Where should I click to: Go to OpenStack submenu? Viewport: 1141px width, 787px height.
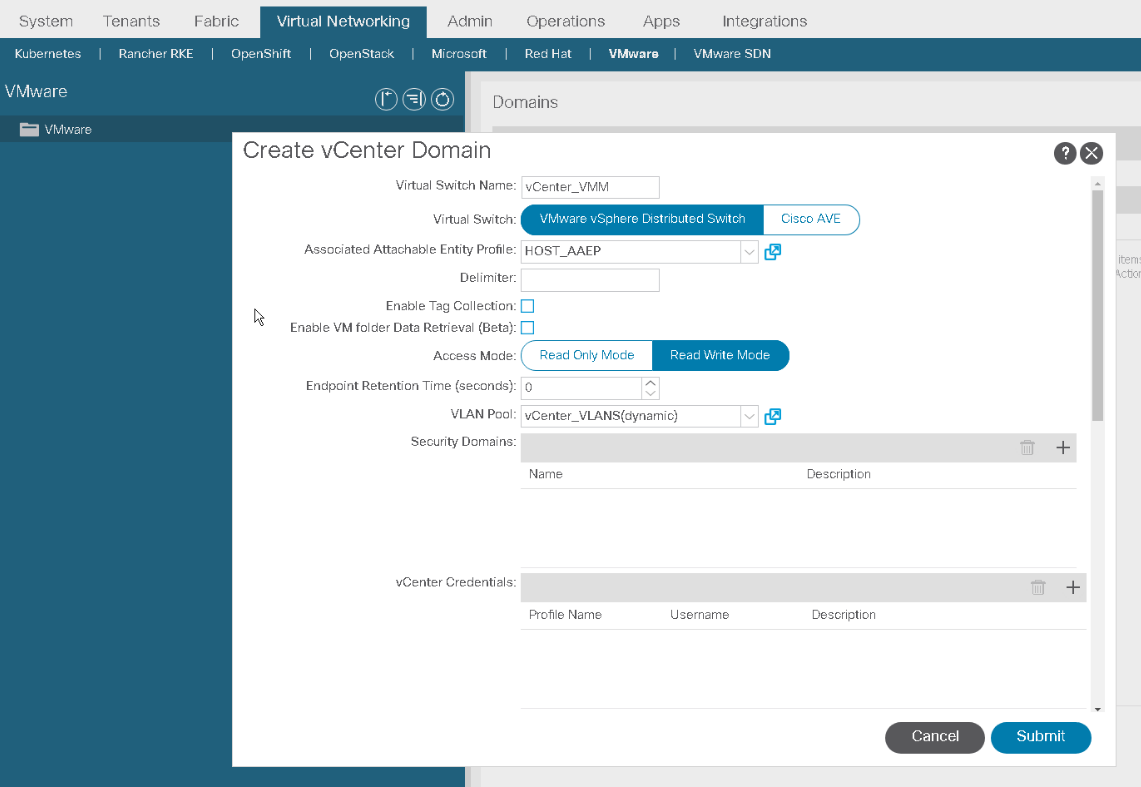pyautogui.click(x=361, y=54)
